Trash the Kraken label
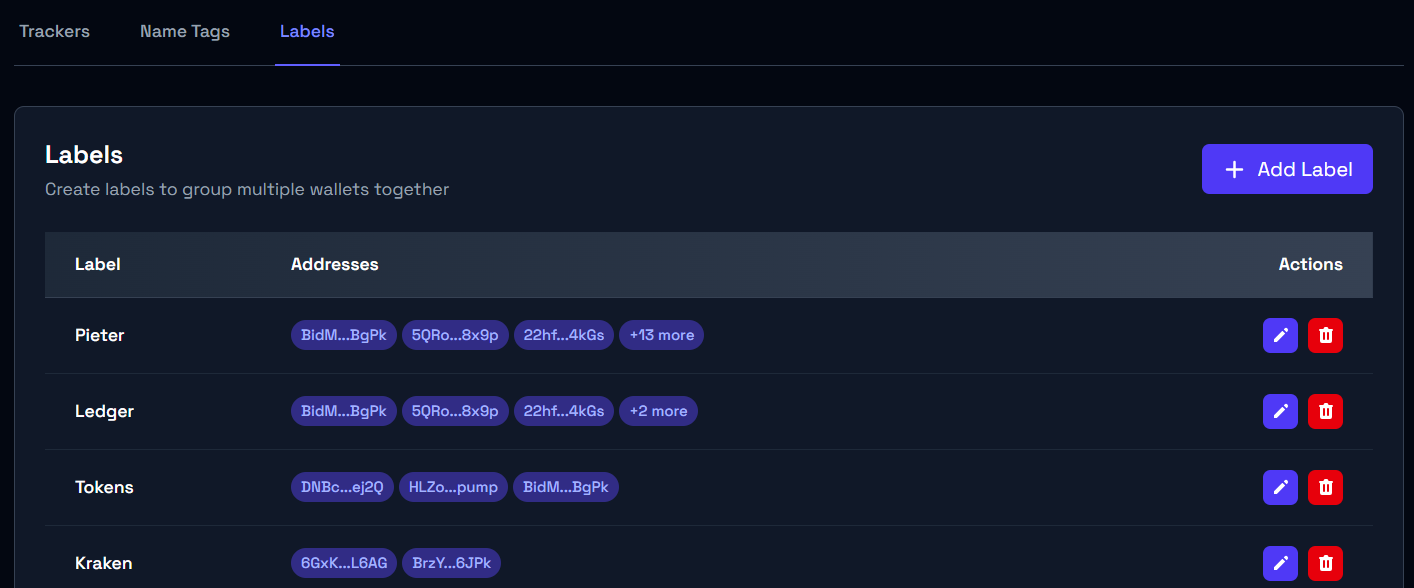Image resolution: width=1414 pixels, height=588 pixels. (x=1325, y=563)
